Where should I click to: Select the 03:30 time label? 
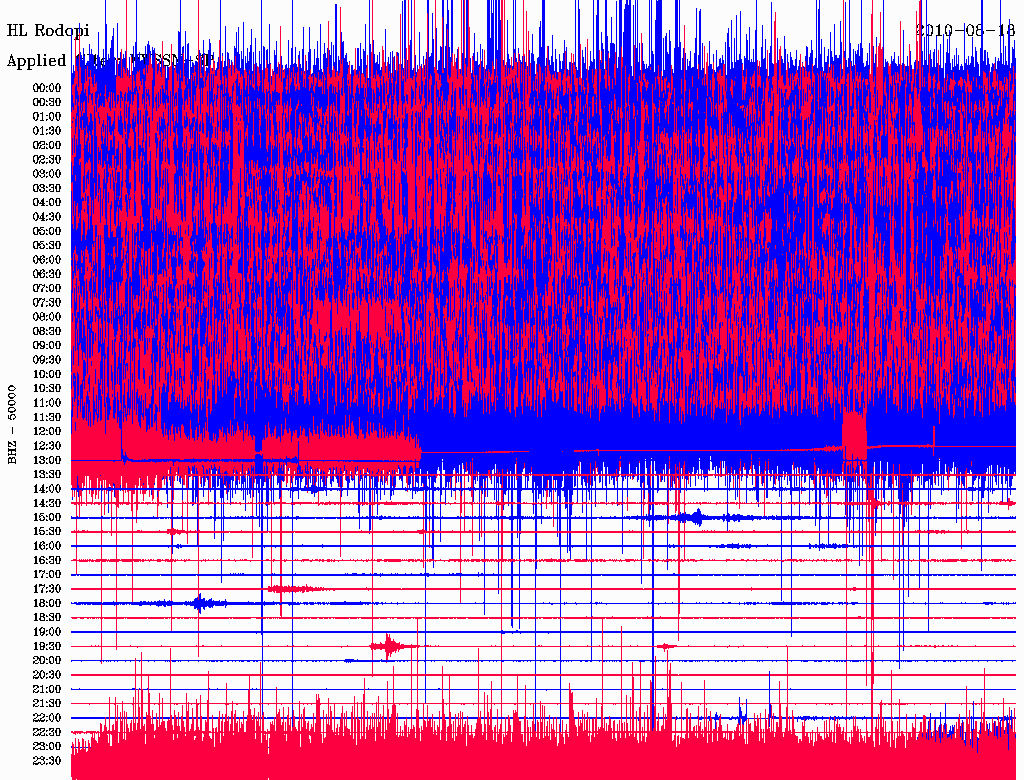46,189
